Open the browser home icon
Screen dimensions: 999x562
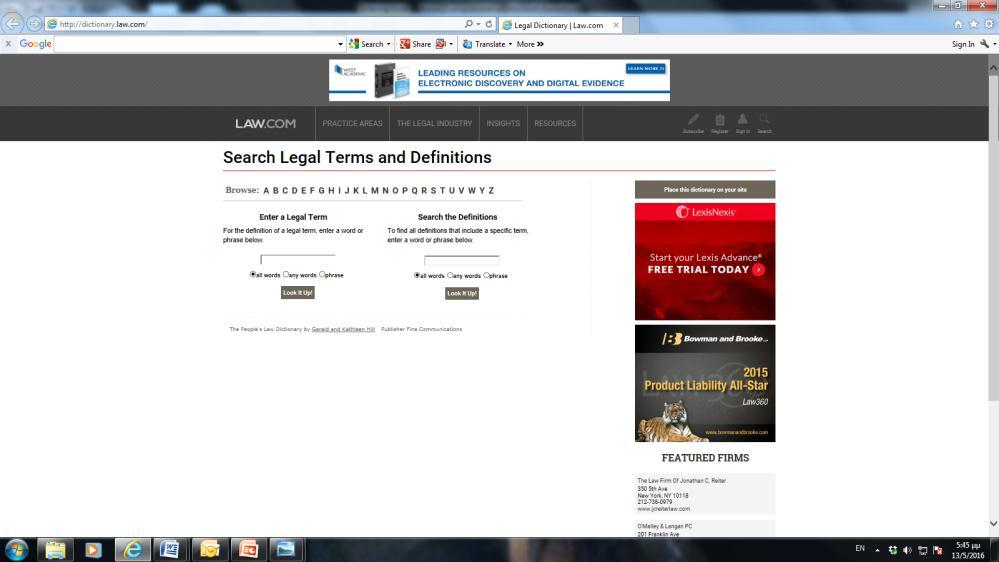(958, 24)
